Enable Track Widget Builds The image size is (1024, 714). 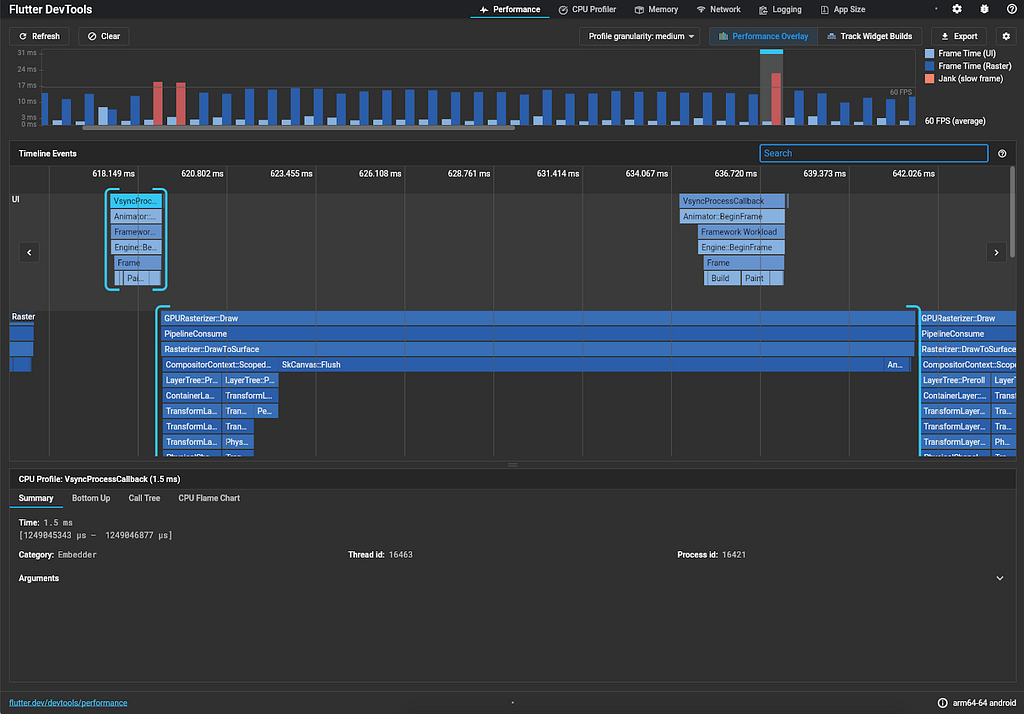(869, 36)
